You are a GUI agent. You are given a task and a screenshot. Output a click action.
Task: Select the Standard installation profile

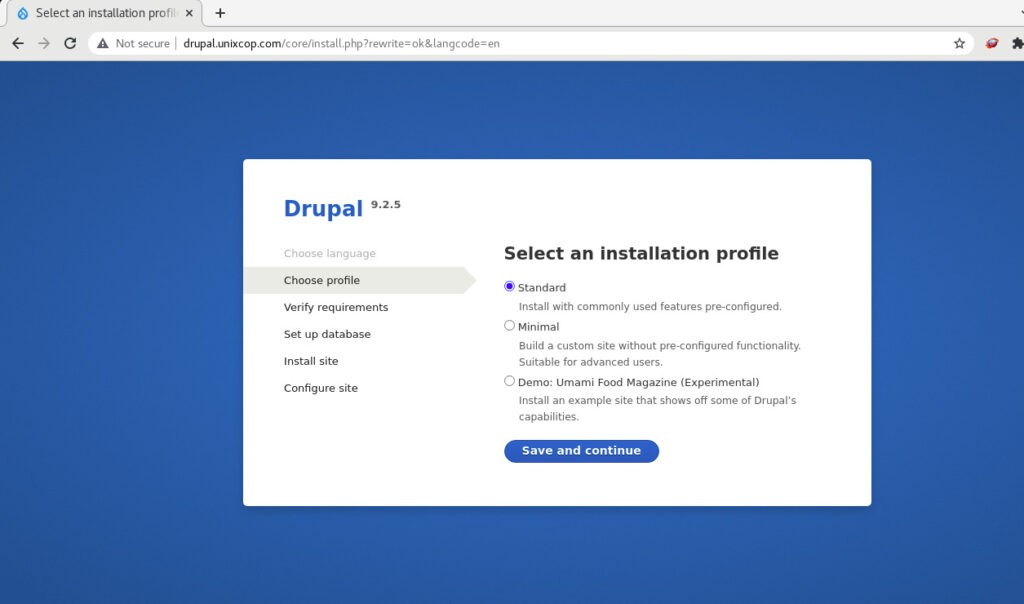click(509, 287)
